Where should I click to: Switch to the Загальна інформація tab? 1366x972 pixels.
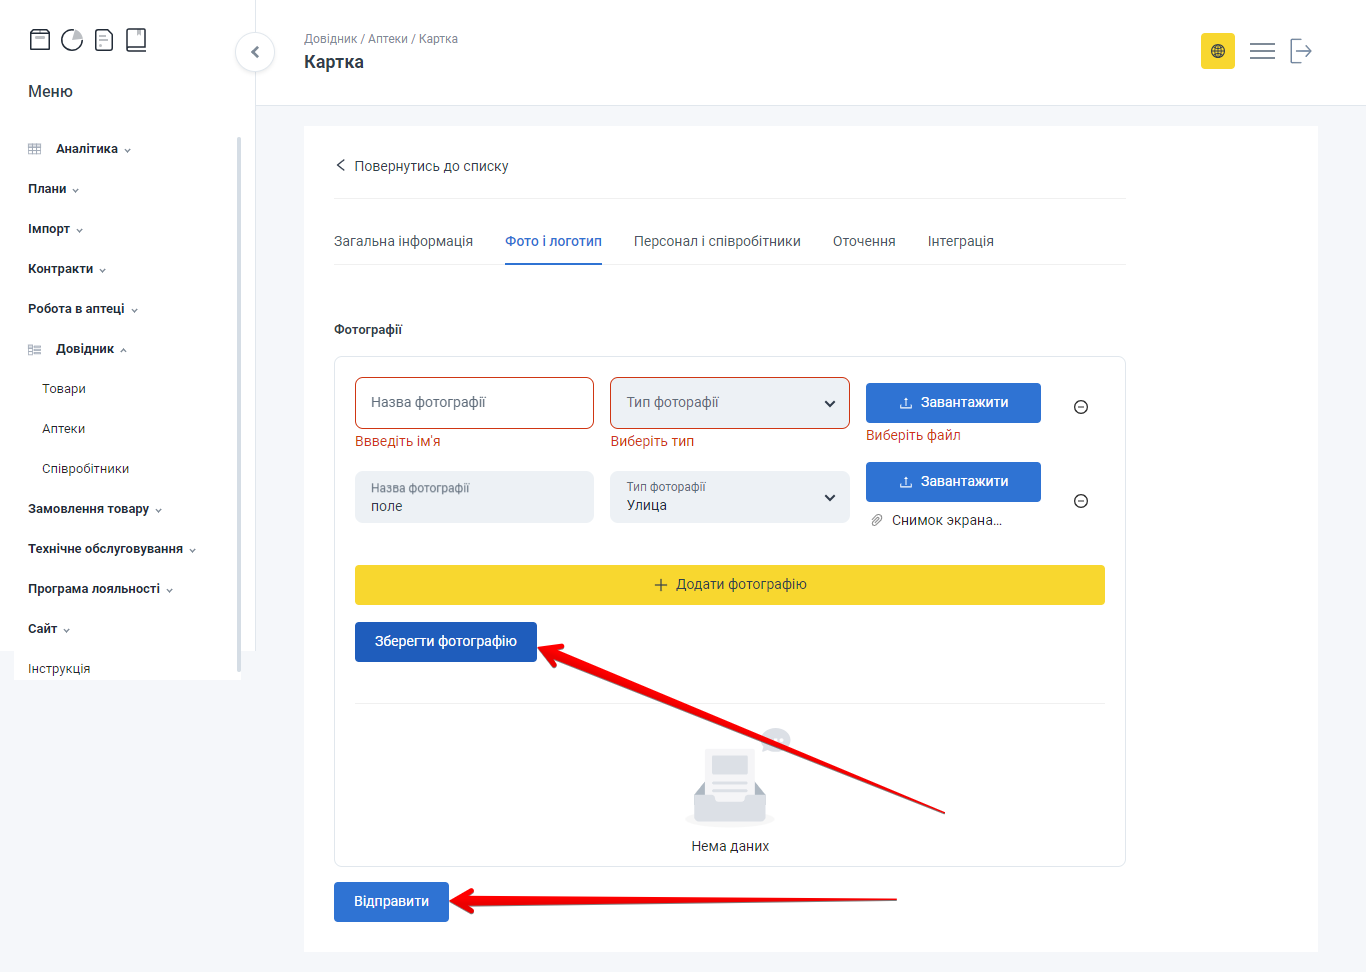pos(403,241)
